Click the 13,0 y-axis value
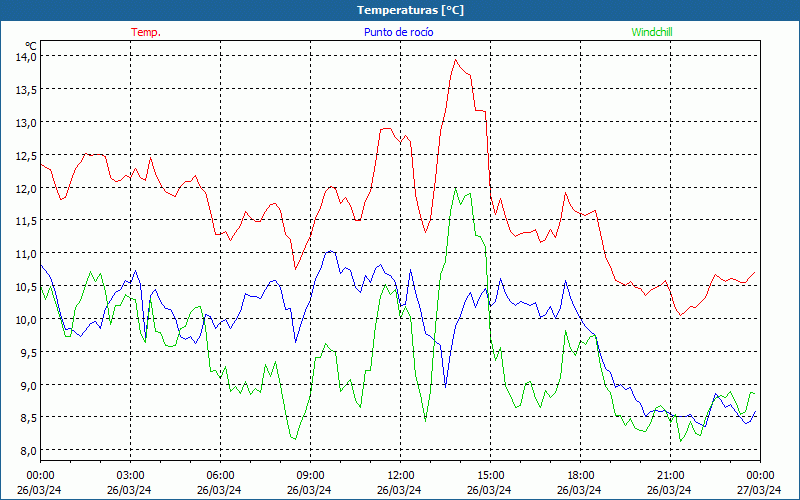The height and width of the screenshot is (500, 800). click(26, 122)
